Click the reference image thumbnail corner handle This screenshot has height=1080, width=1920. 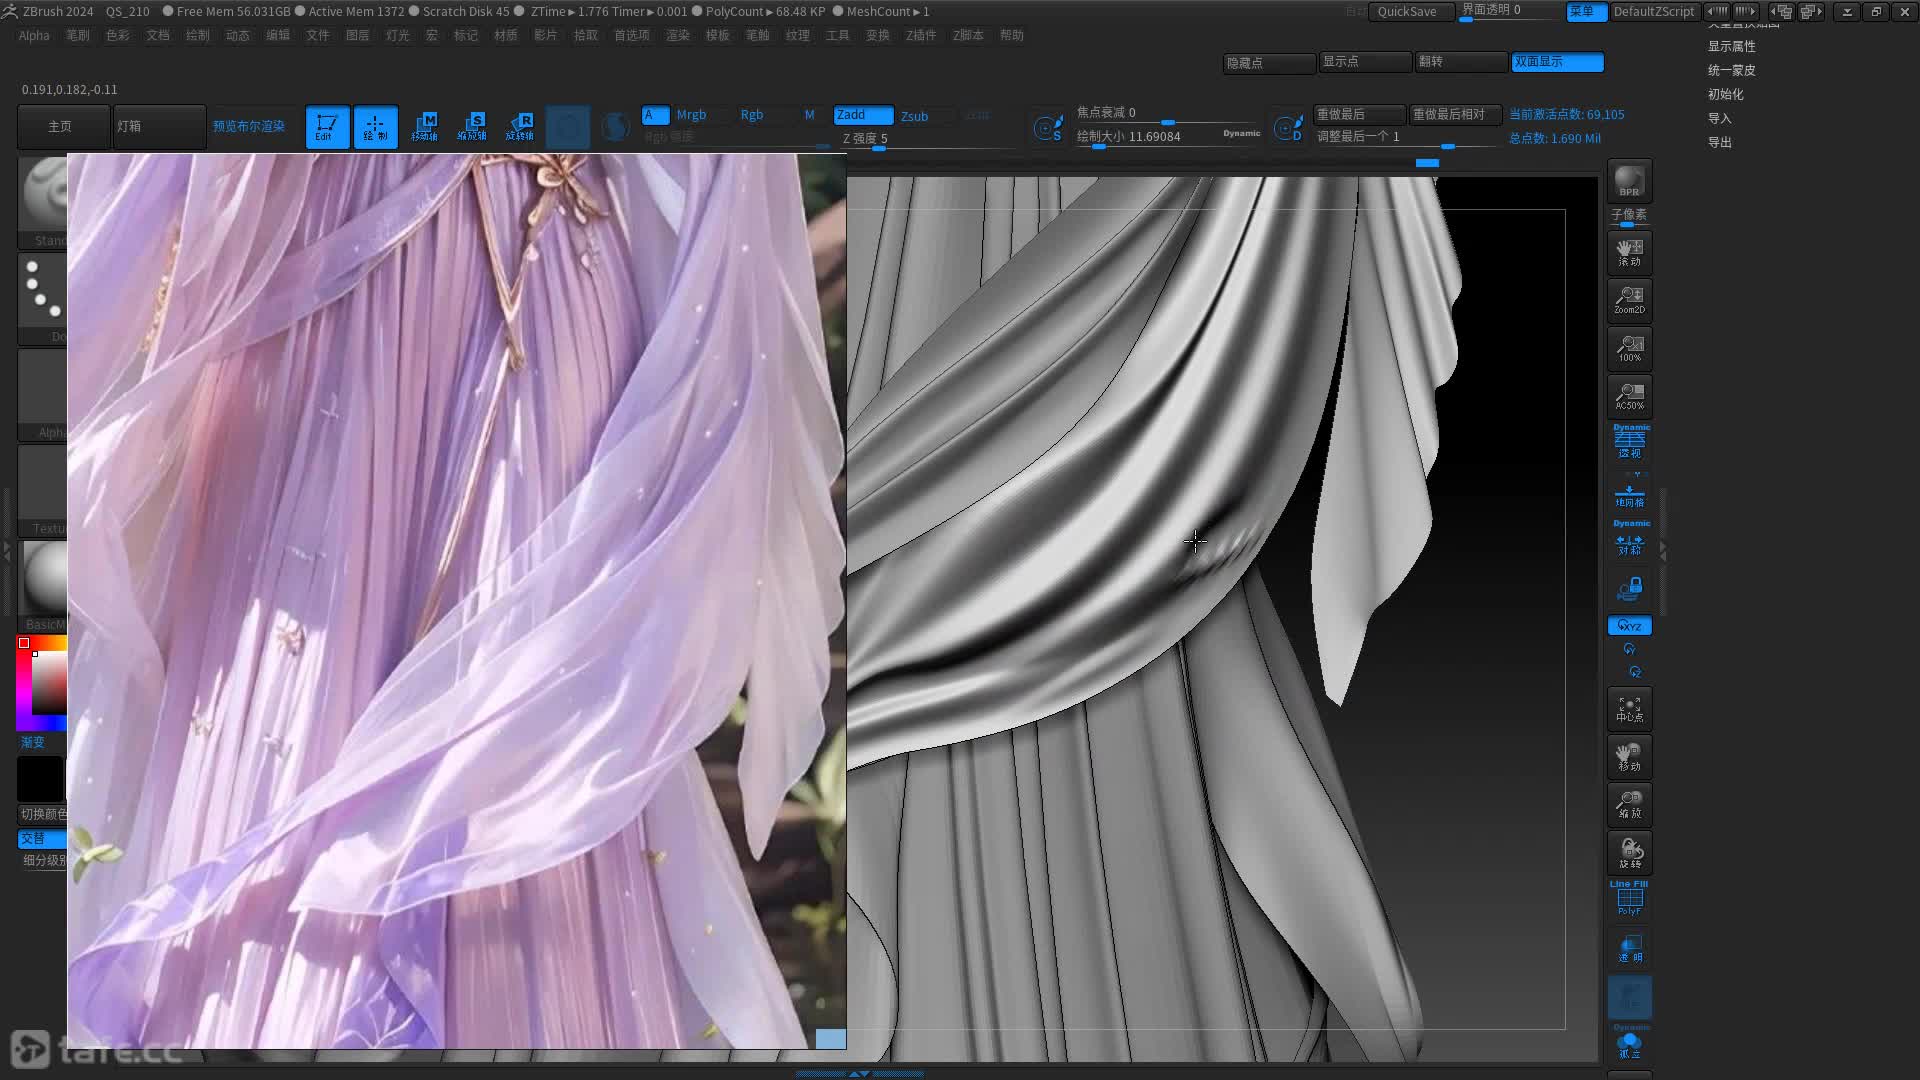(x=831, y=1039)
